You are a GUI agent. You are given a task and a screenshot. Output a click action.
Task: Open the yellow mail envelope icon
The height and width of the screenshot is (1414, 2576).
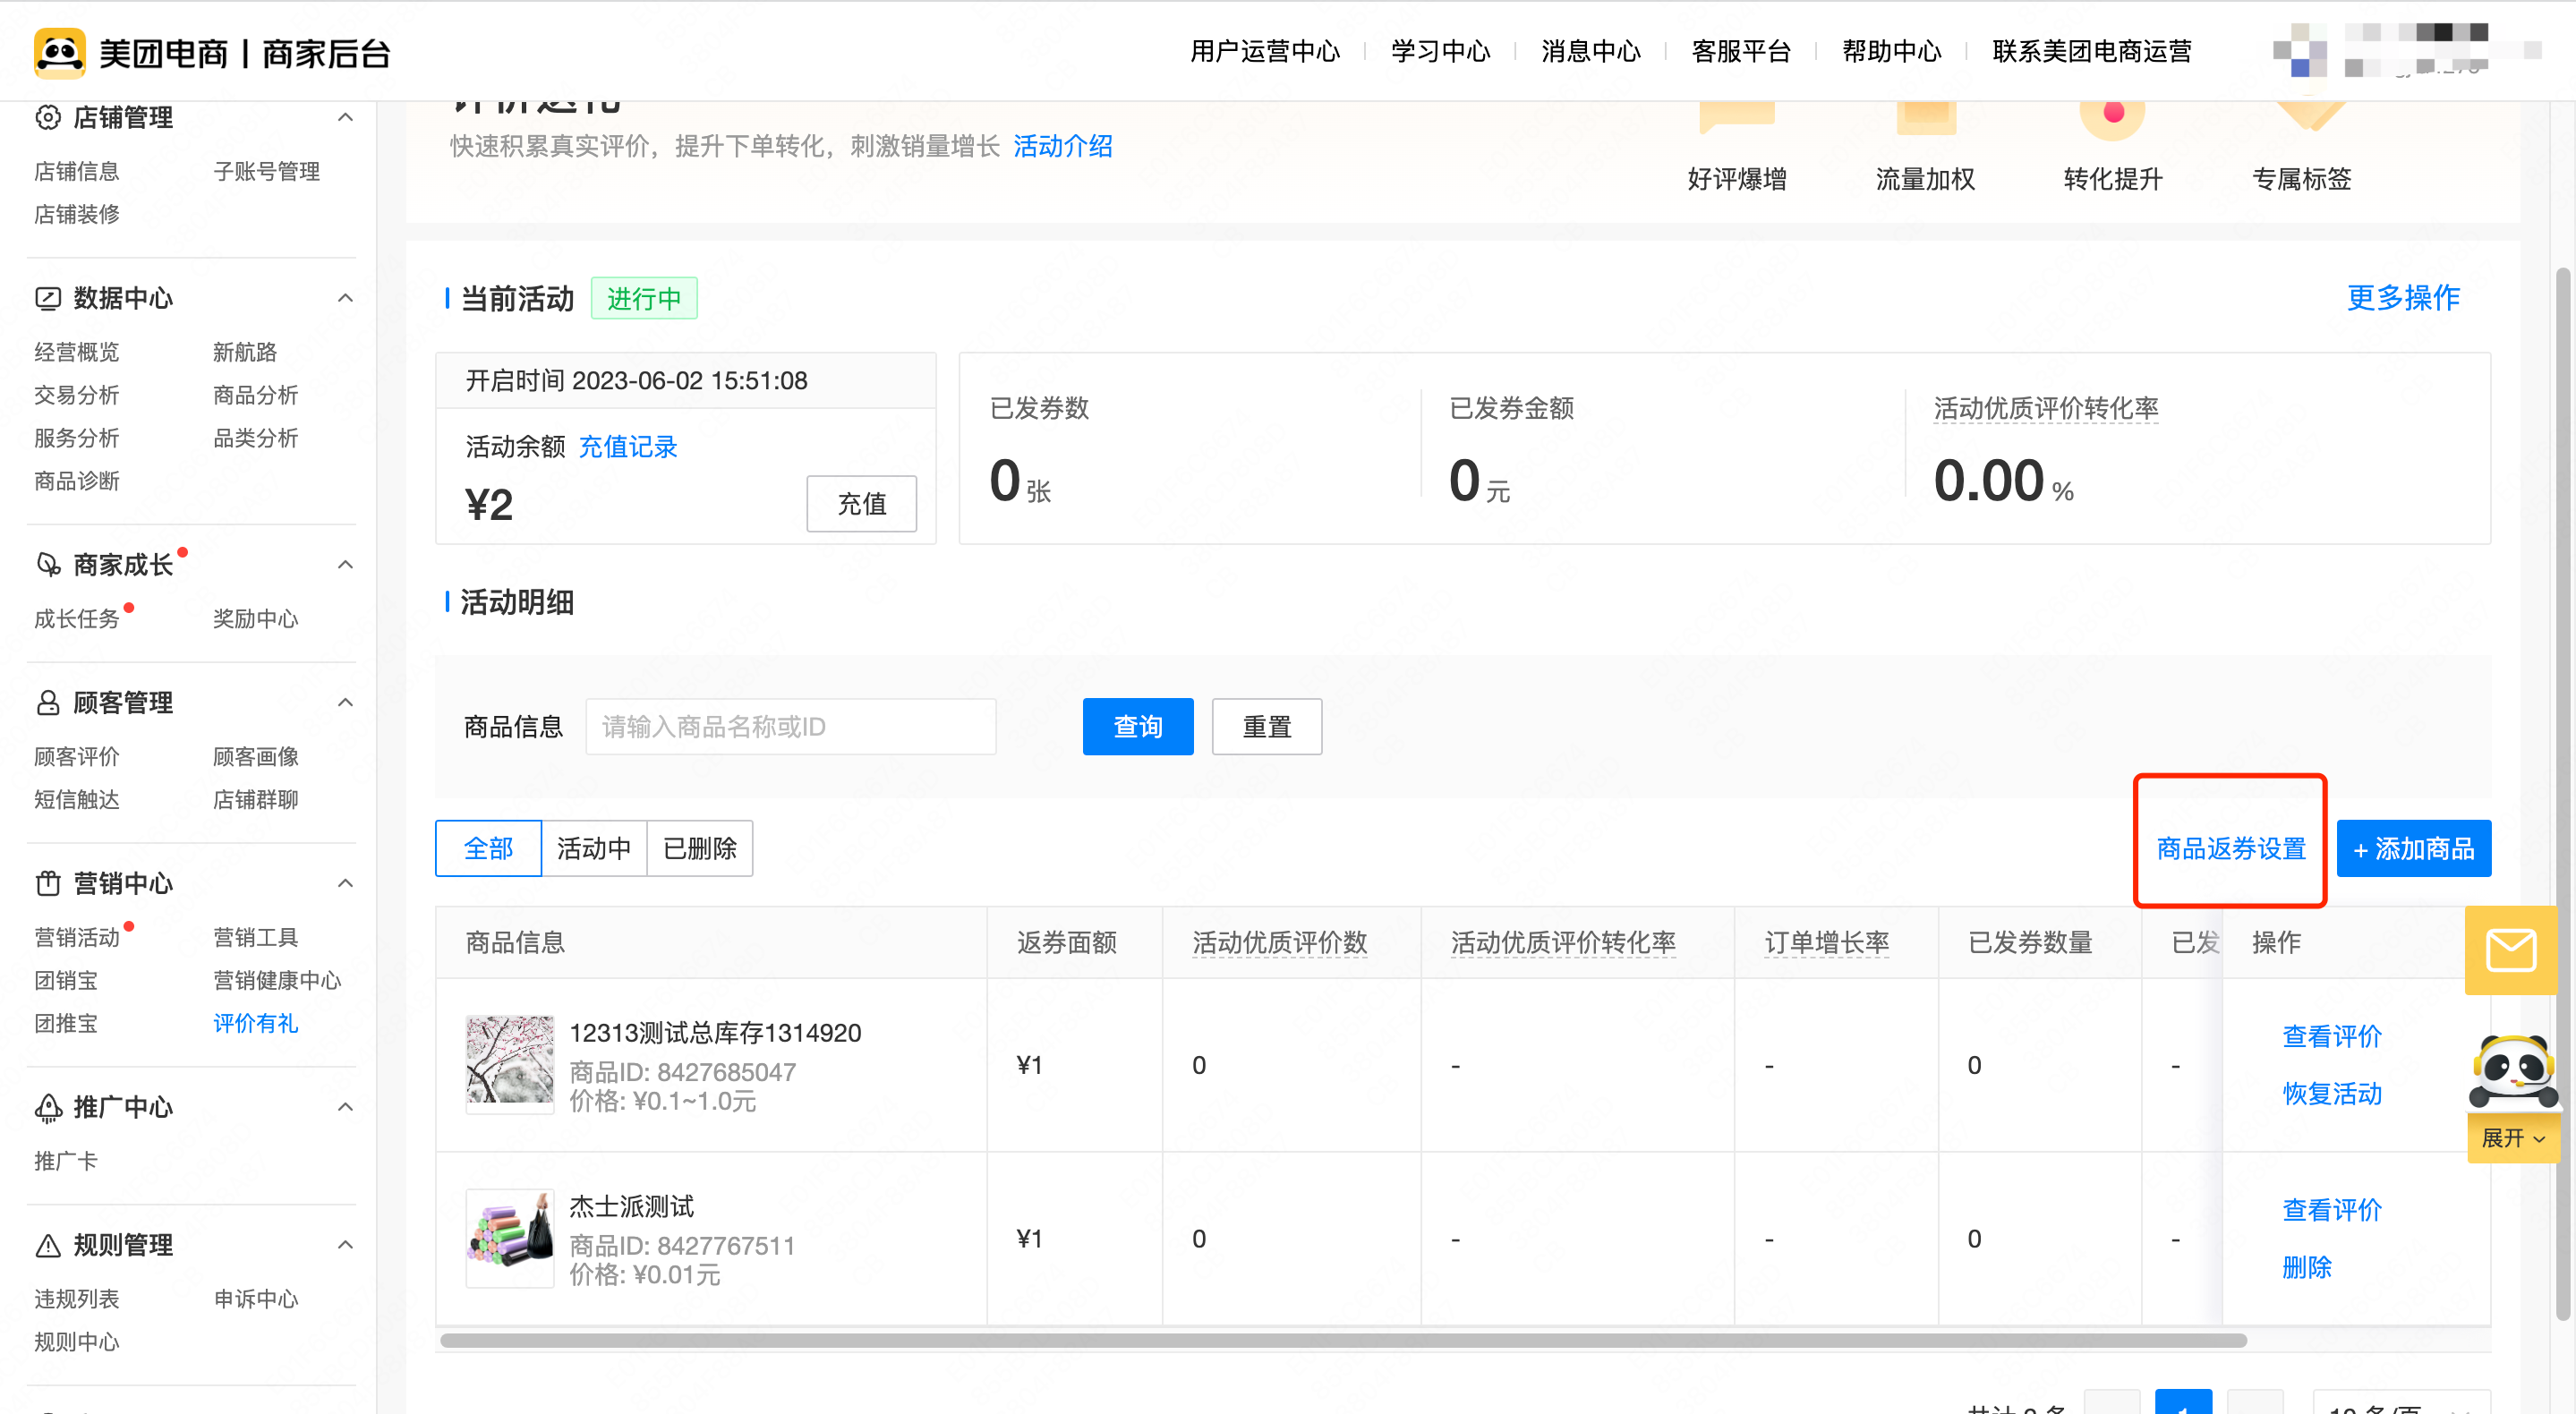tap(2510, 950)
